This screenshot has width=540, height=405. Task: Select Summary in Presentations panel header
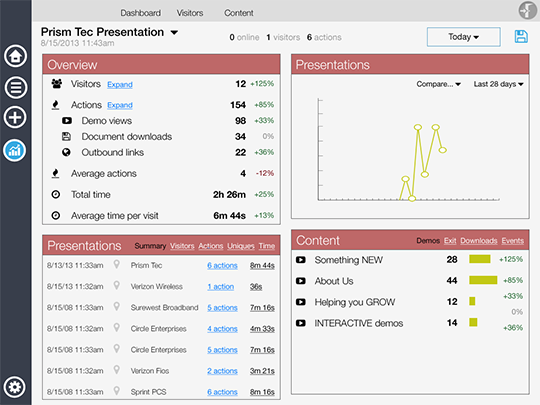tap(150, 246)
